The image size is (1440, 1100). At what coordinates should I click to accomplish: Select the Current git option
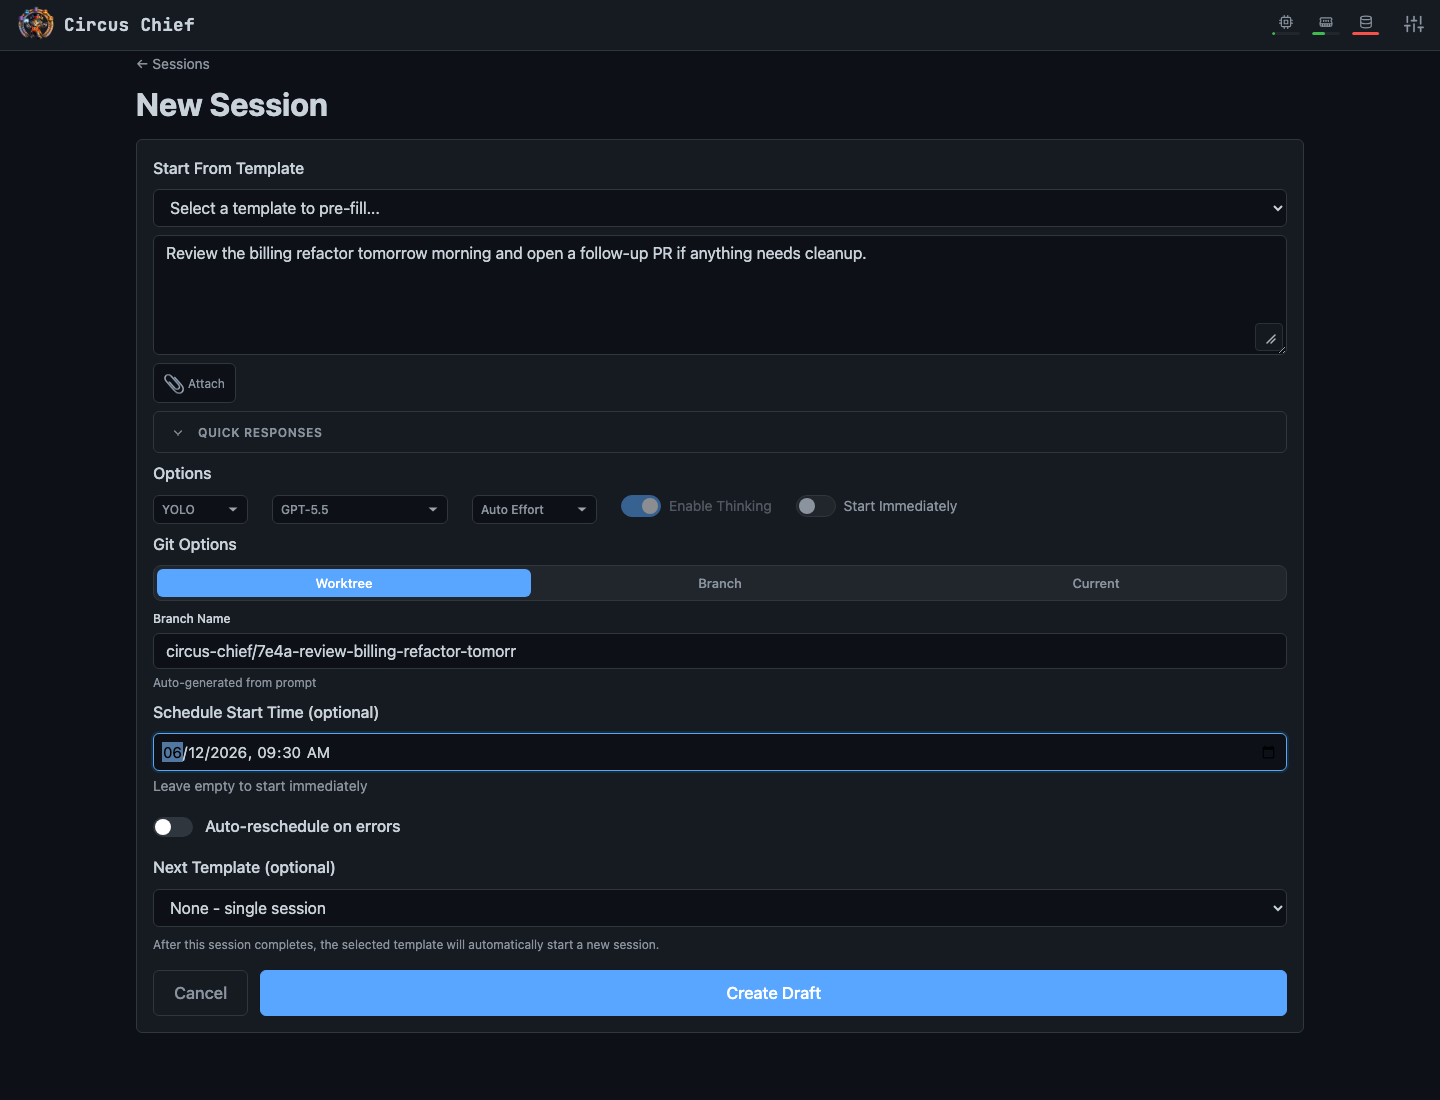point(1096,583)
